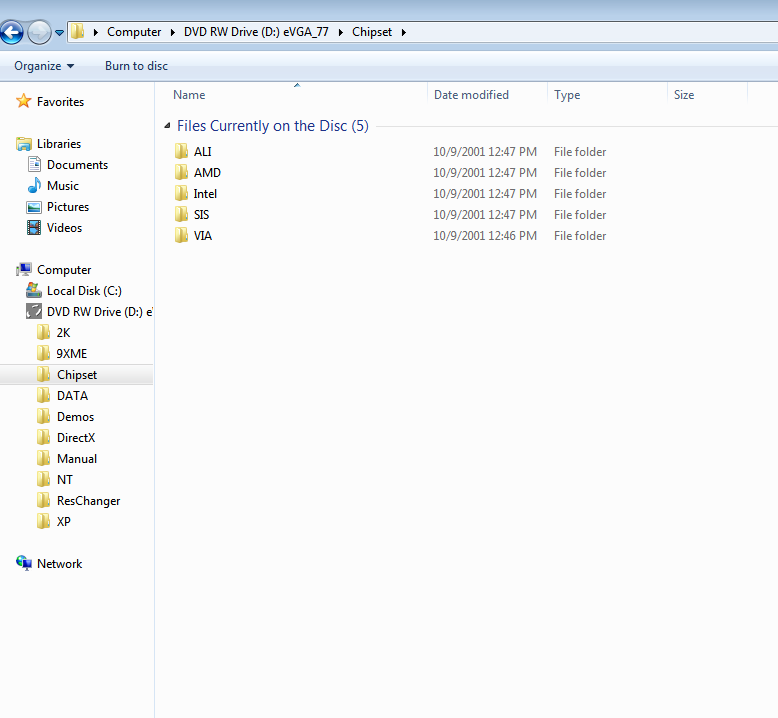Image resolution: width=778 pixels, height=718 pixels.
Task: Open the Intel folder in file list
Action: [x=205, y=194]
